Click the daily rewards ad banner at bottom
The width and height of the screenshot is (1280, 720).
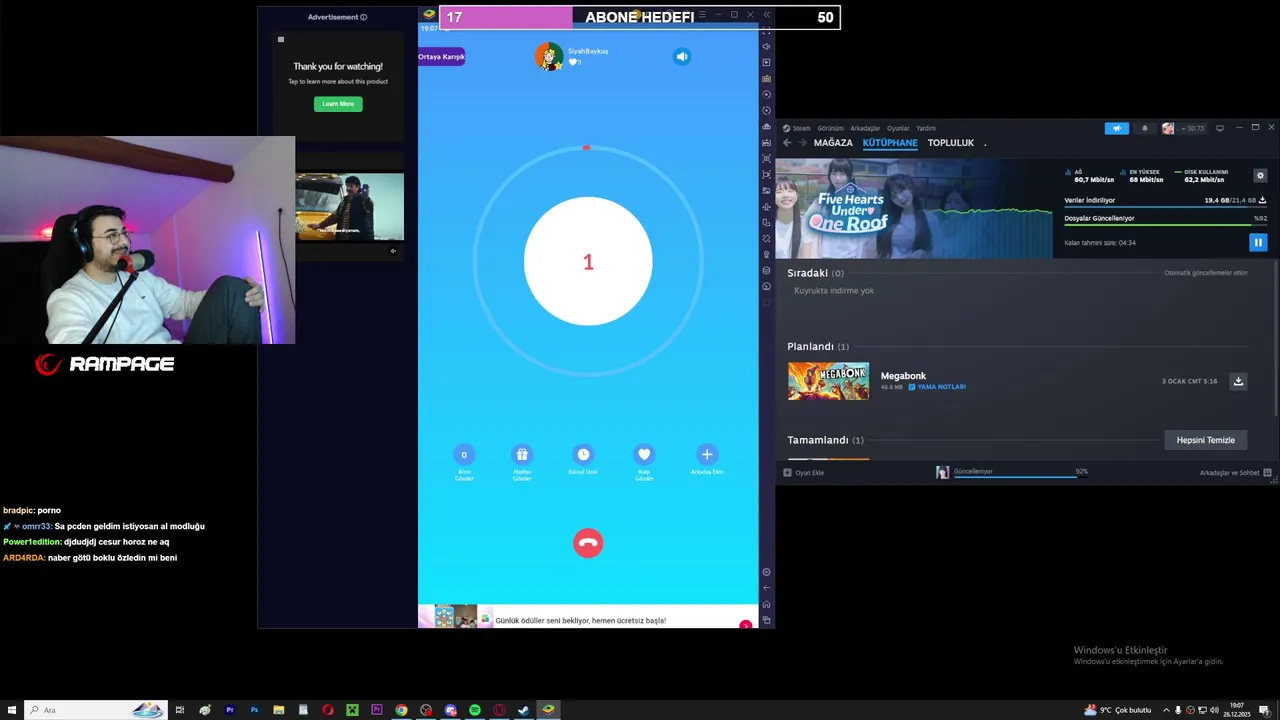tap(588, 617)
